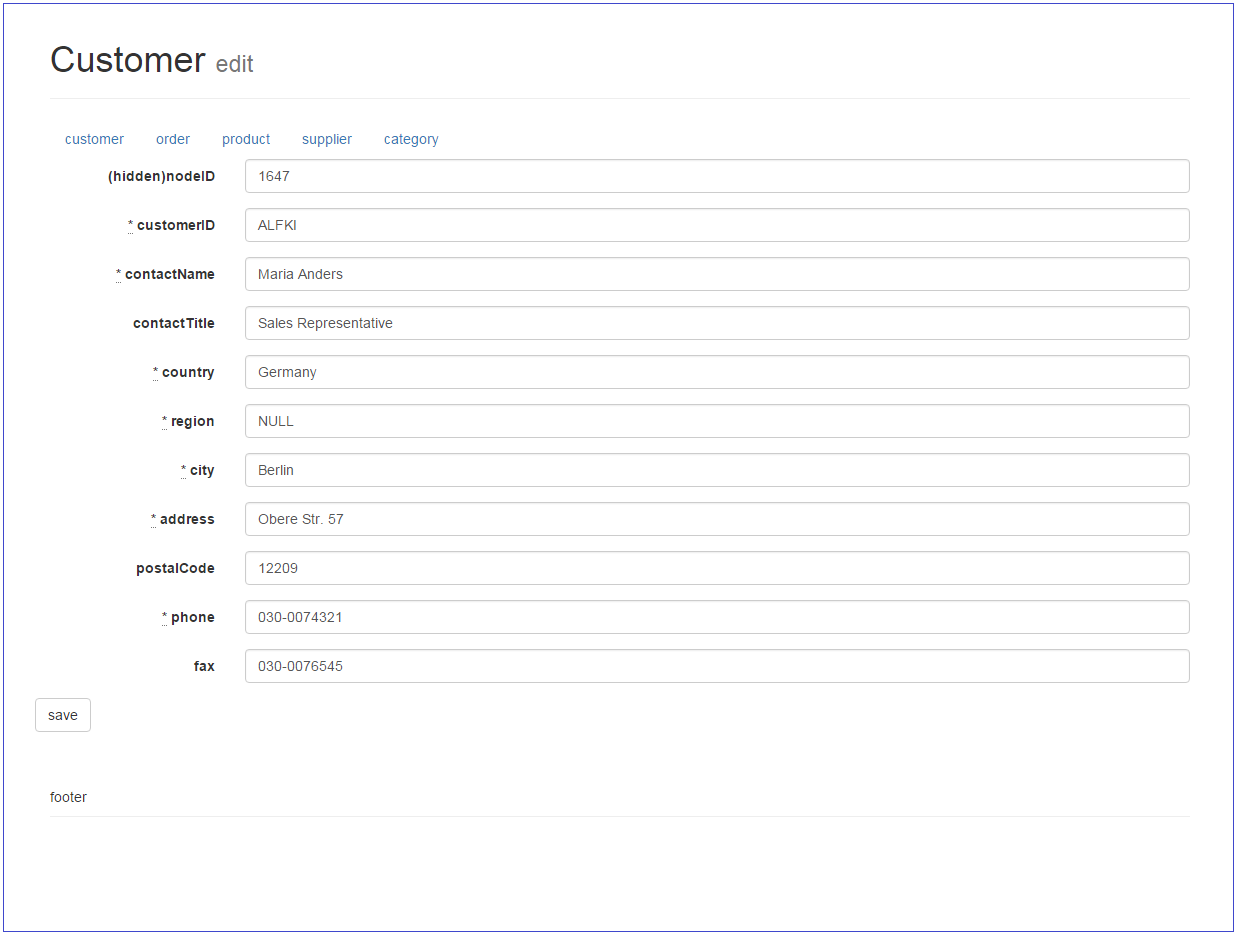Screen dimensions: 1239x934
Task: Click the address field Obere Str. 57
Action: pos(717,519)
